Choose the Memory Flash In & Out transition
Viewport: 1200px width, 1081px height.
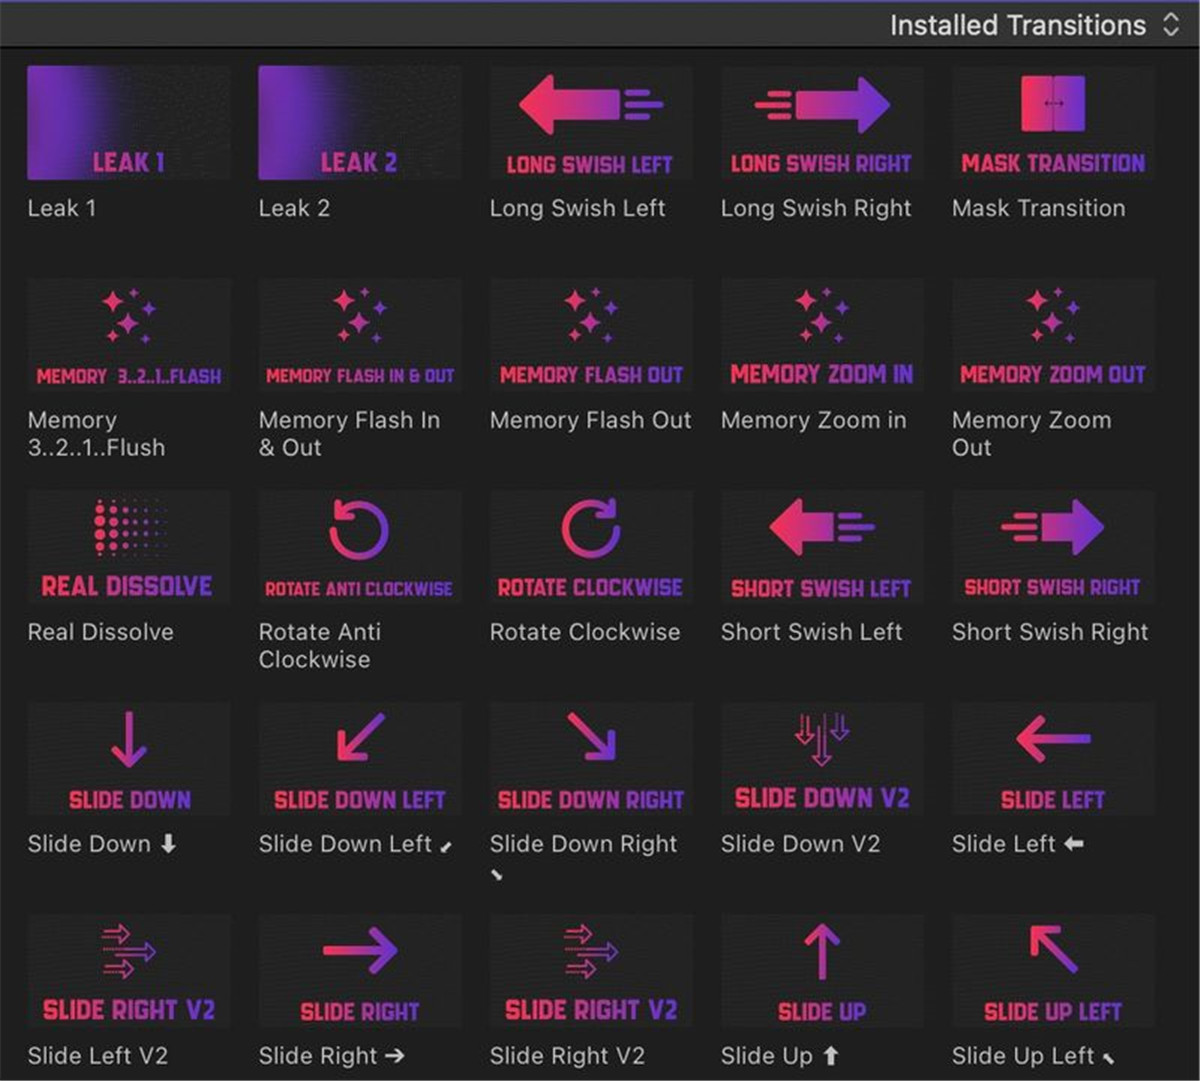pos(359,335)
